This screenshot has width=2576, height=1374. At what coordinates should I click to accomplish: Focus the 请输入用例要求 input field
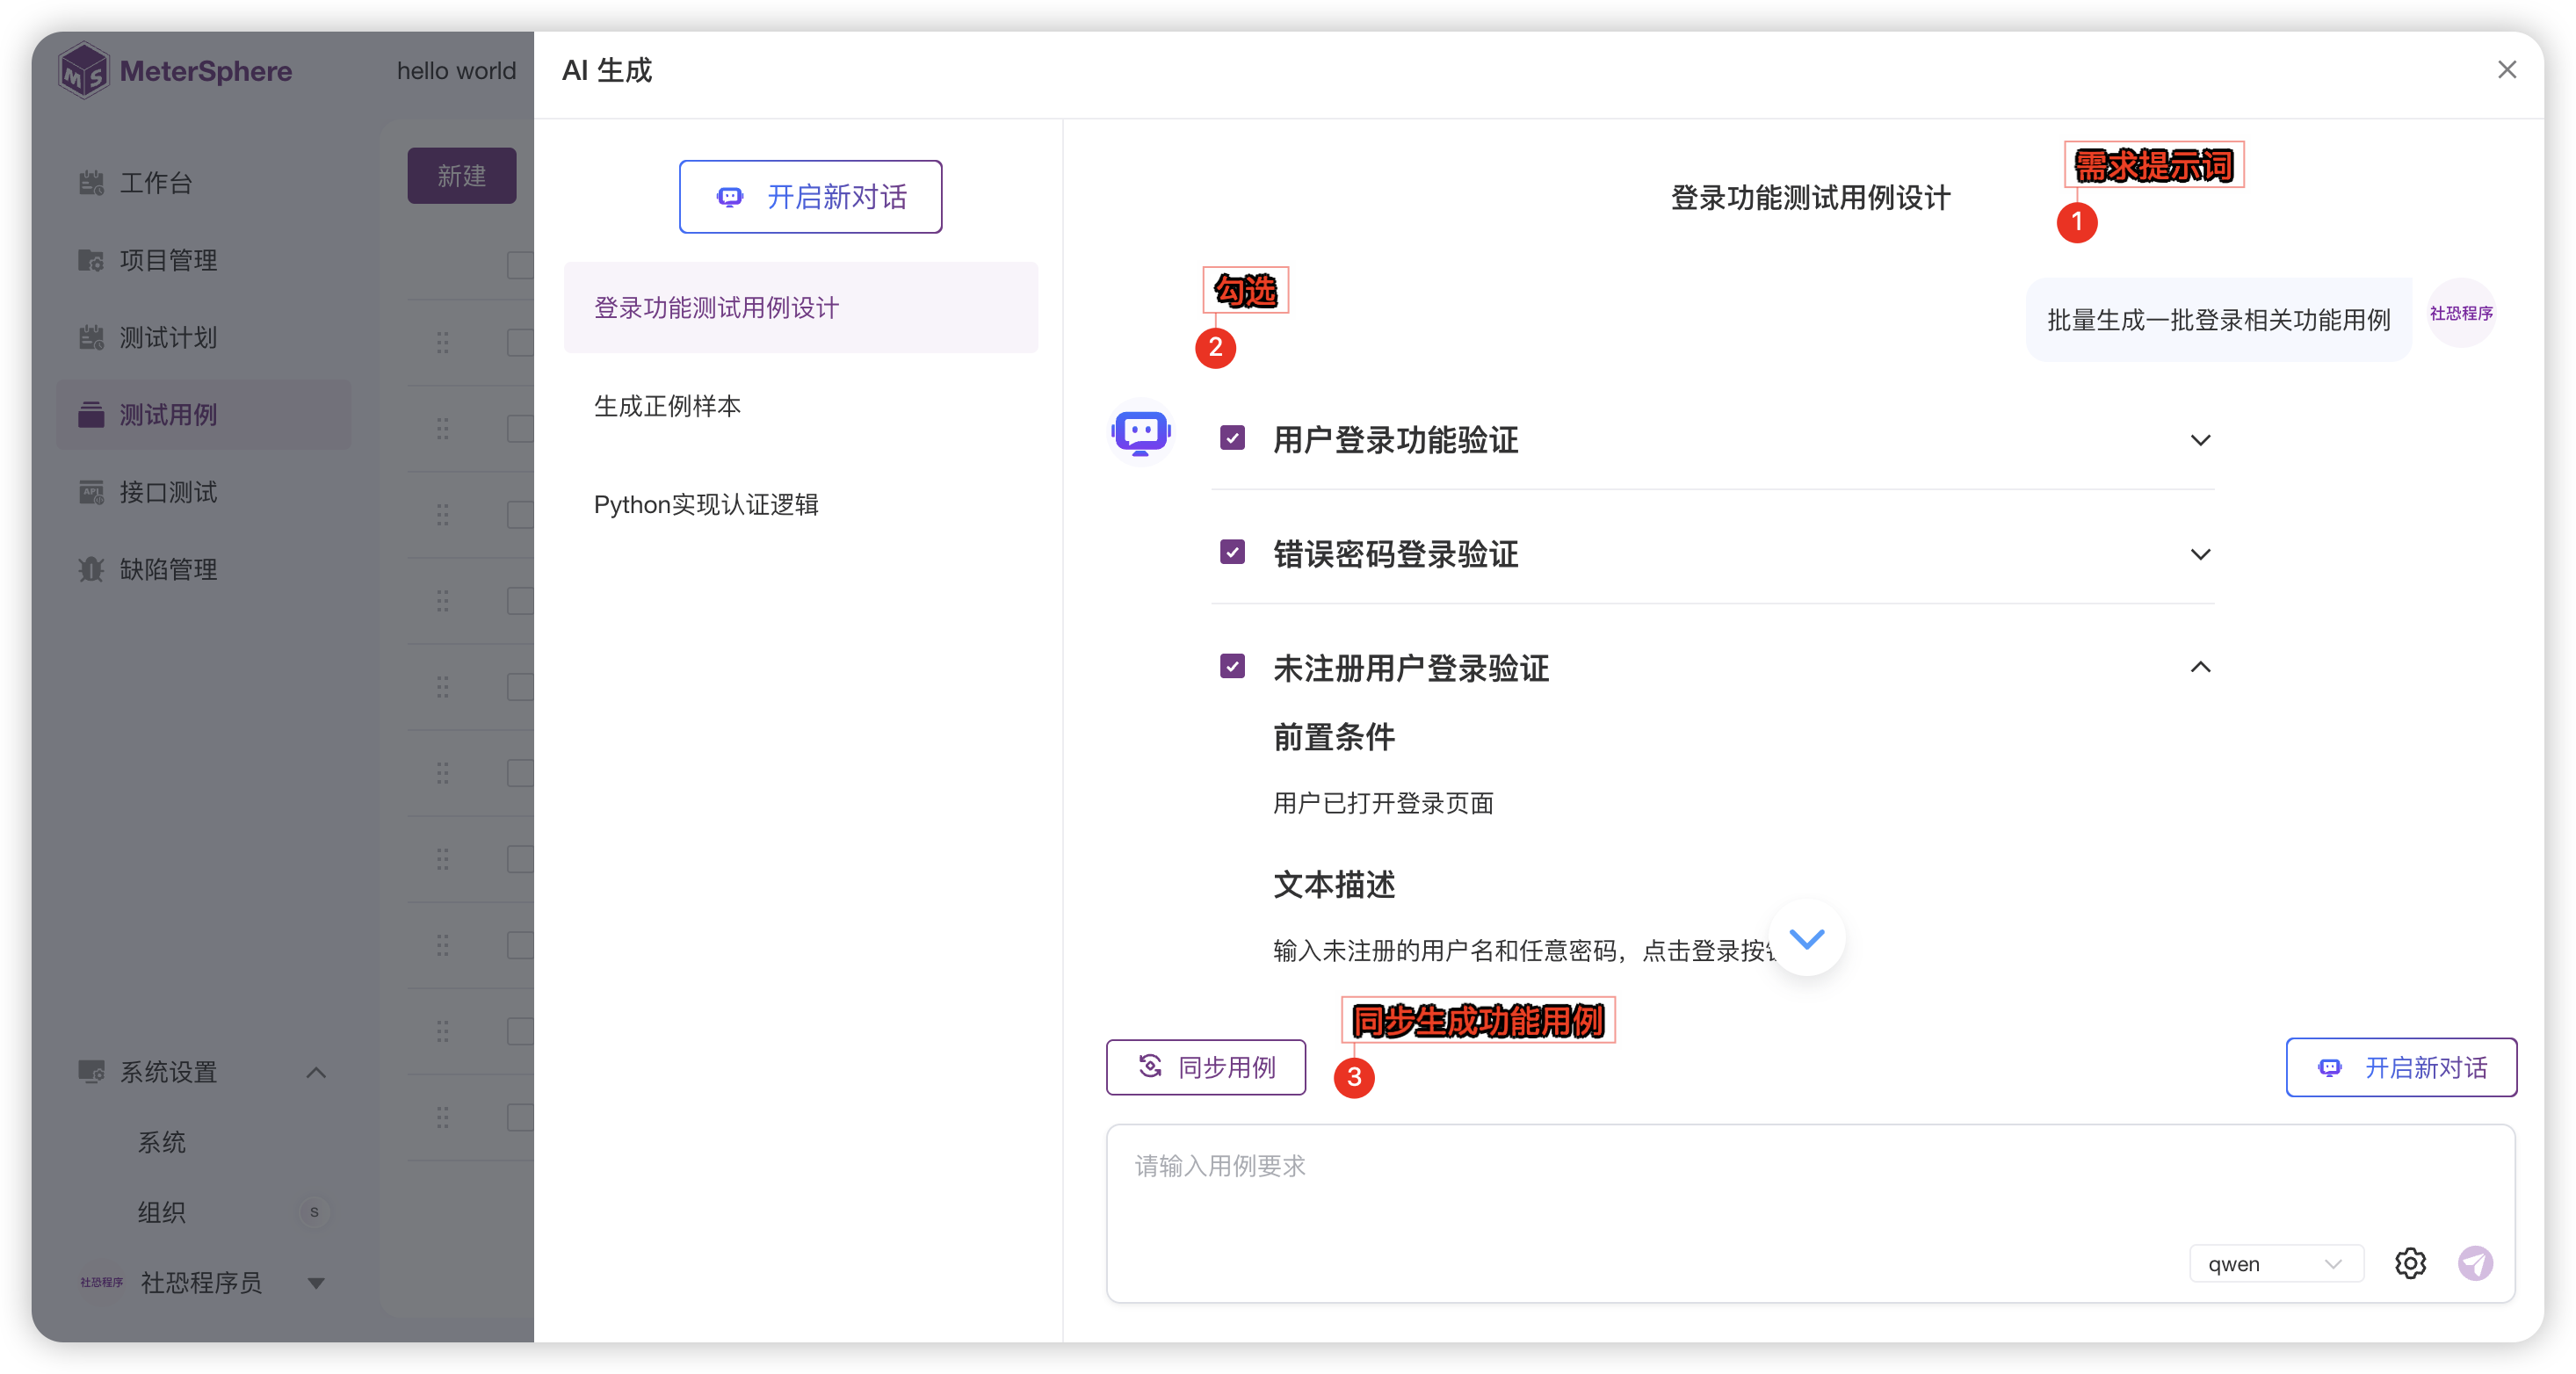1810,1213
